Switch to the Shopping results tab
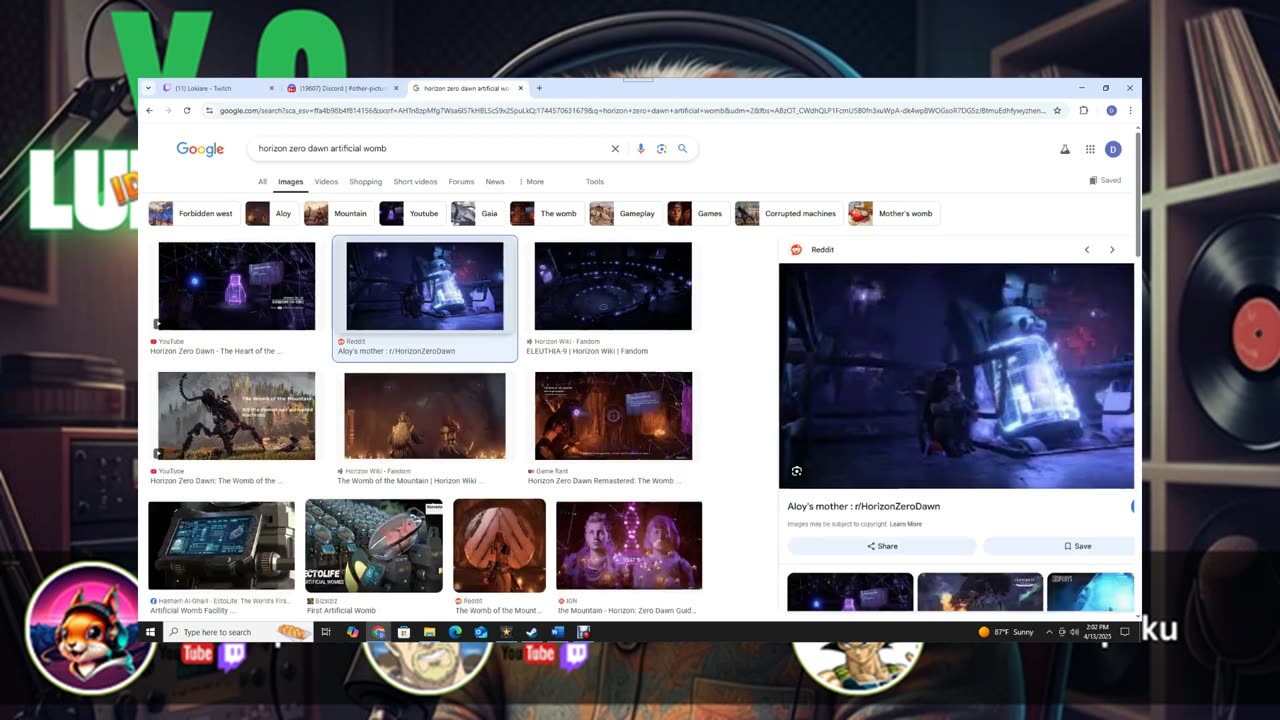 366,182
